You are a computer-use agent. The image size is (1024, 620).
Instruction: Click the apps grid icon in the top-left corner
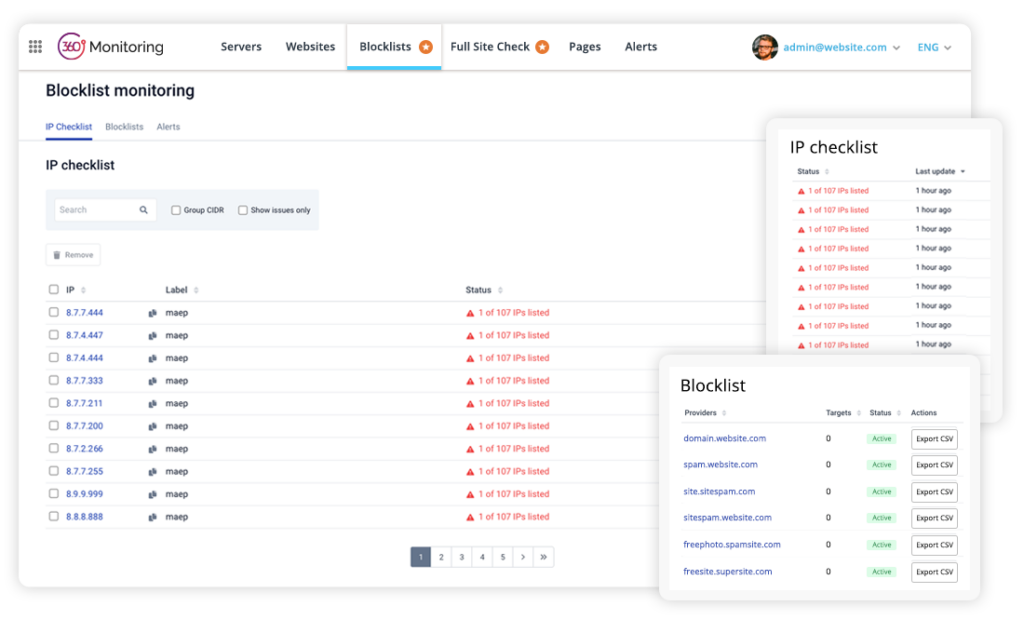[38, 46]
